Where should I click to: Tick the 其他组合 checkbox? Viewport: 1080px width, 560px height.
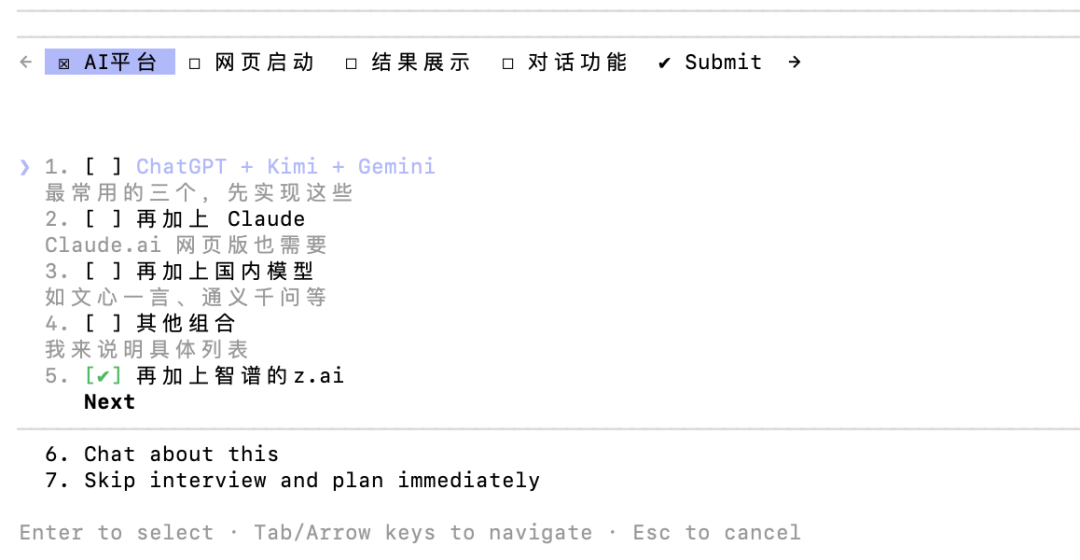[x=103, y=323]
